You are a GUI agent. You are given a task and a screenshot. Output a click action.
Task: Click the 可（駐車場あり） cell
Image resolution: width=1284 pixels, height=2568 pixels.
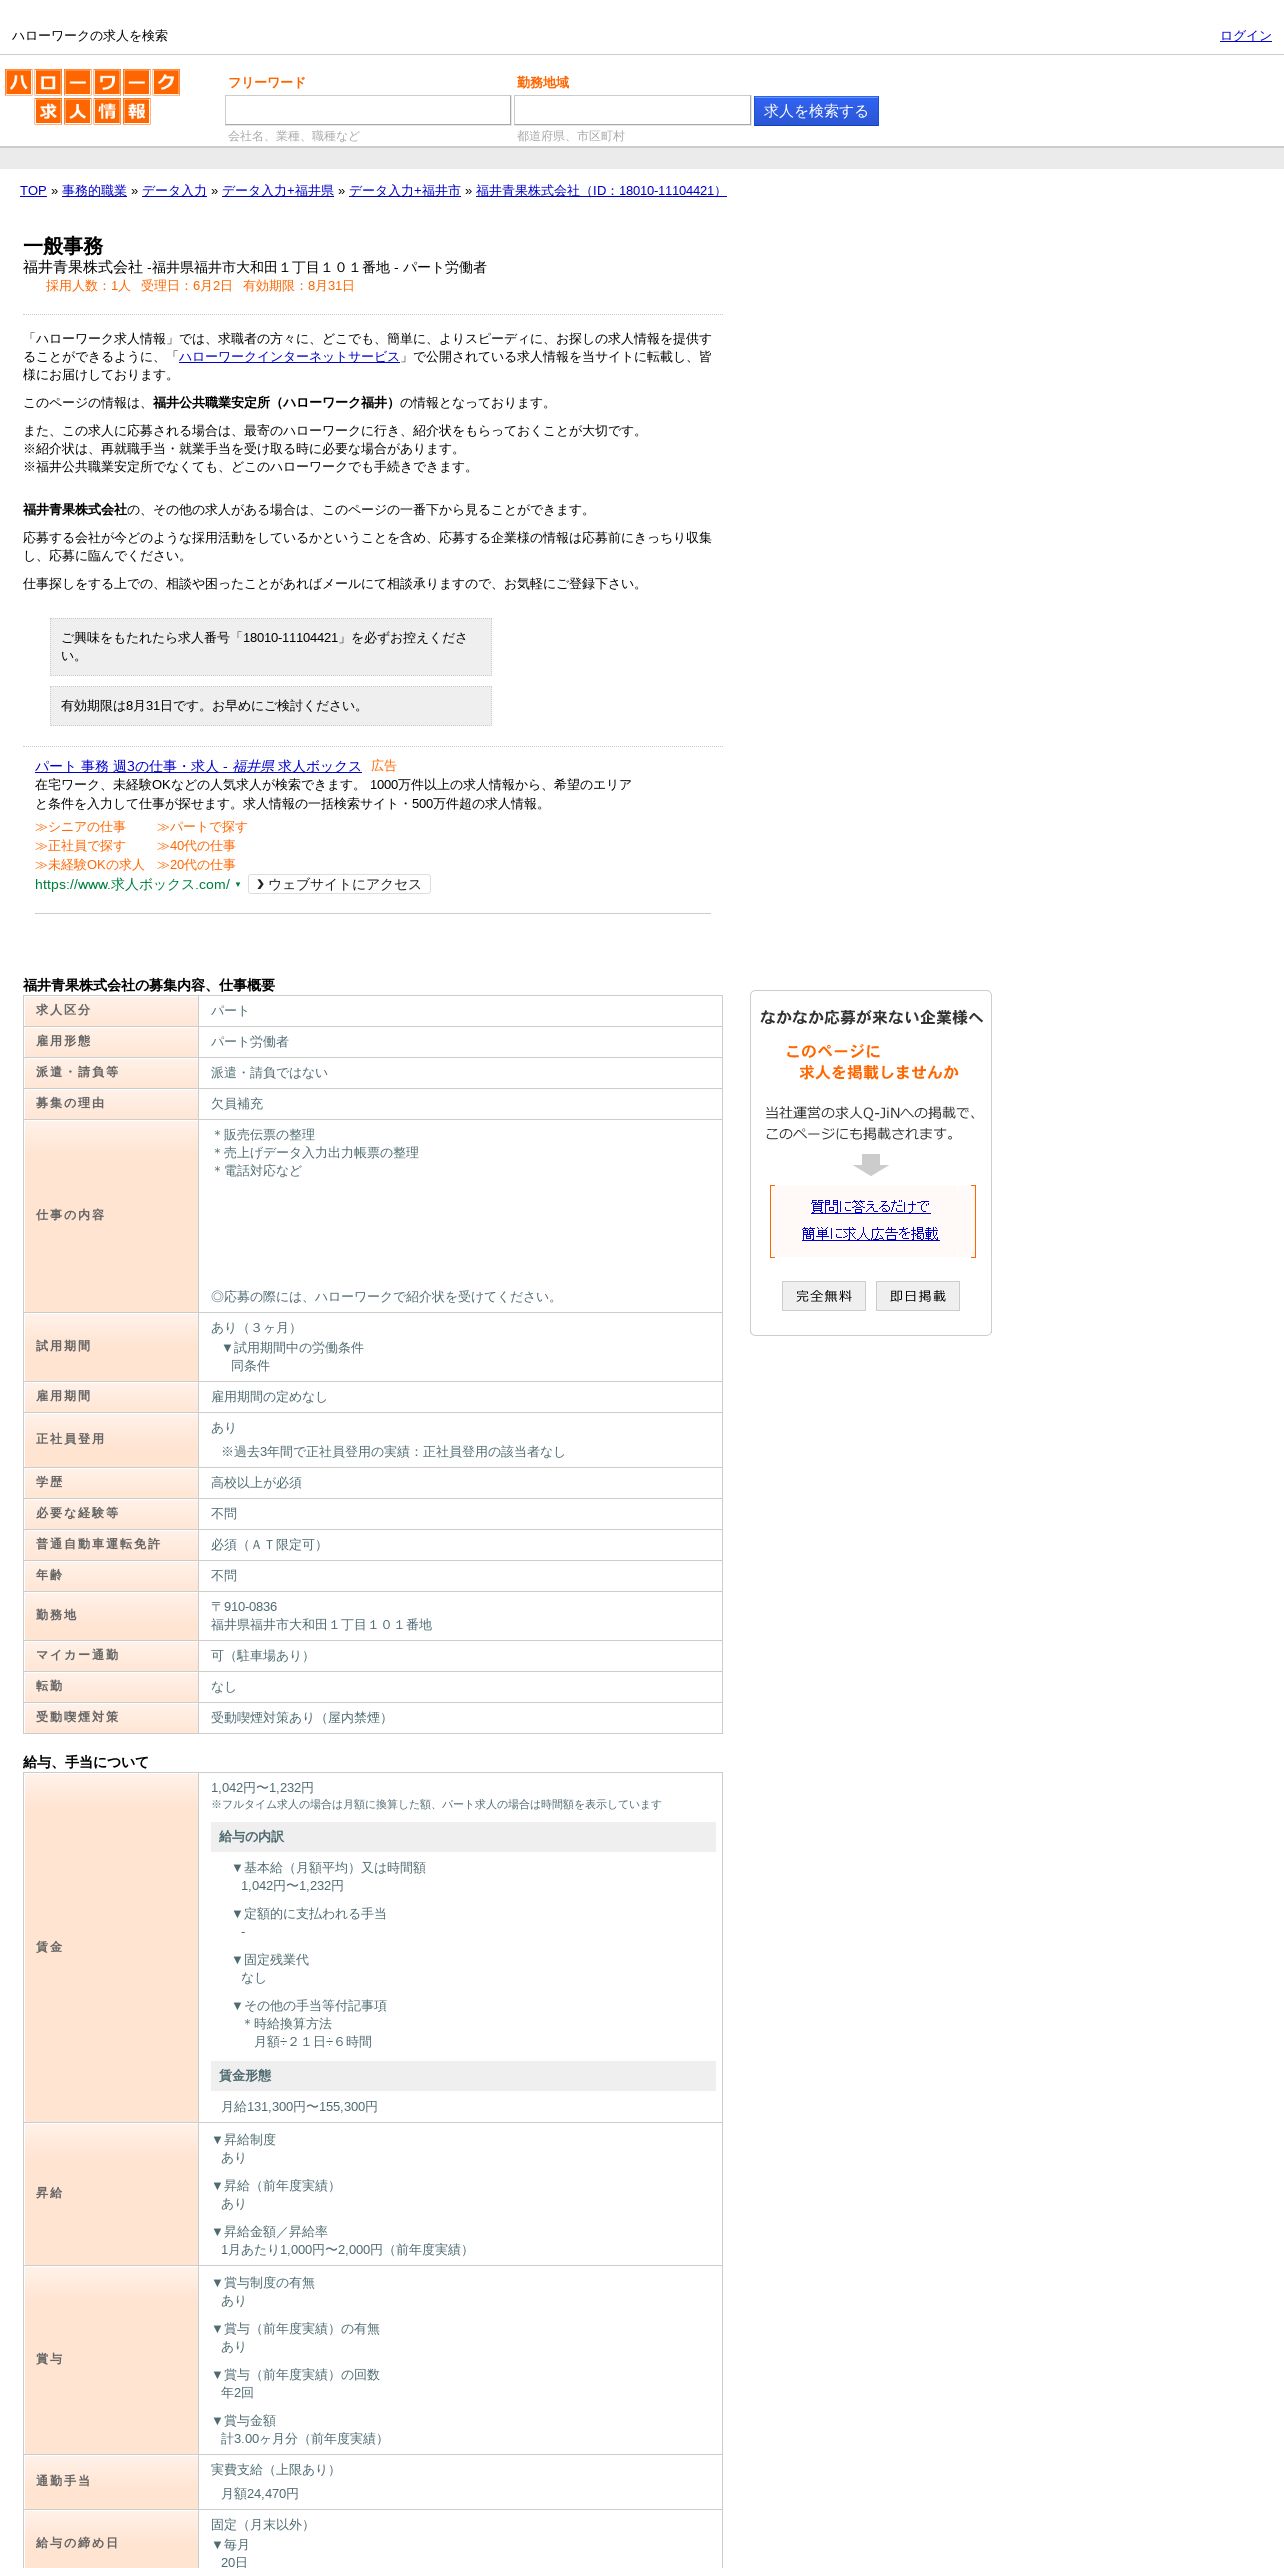[460, 1656]
